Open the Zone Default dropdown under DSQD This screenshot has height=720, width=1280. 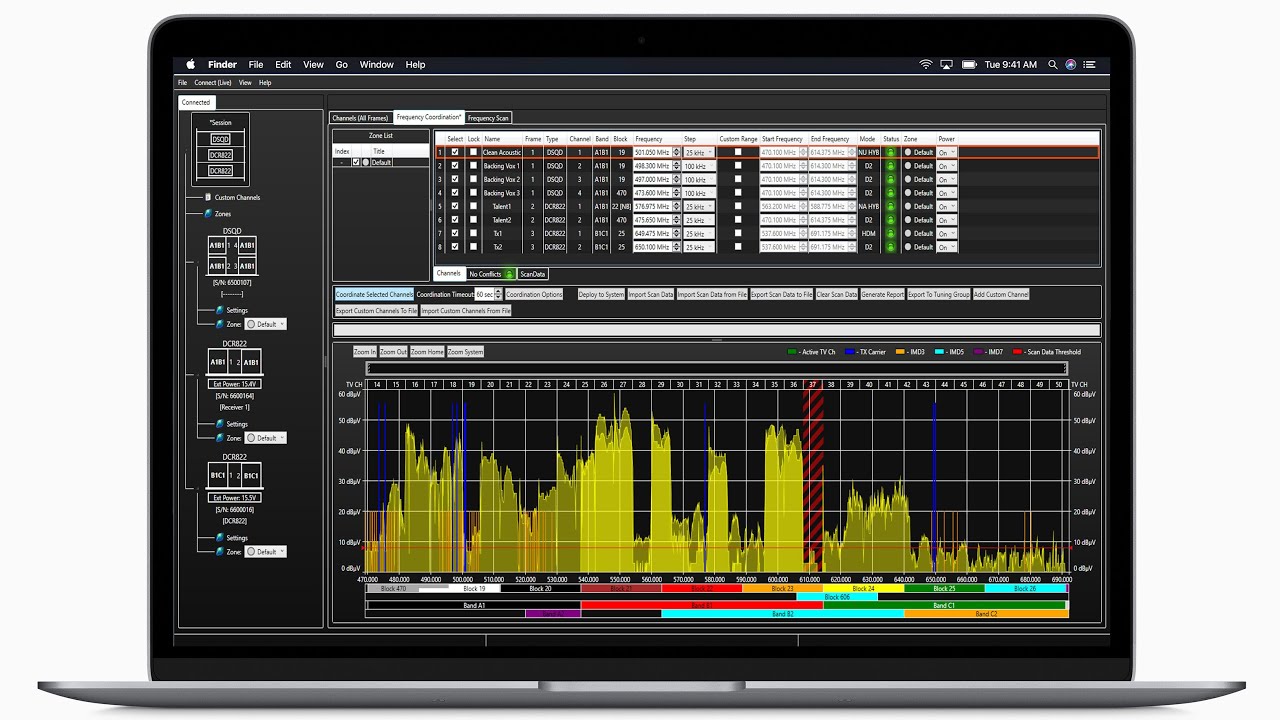(266, 324)
